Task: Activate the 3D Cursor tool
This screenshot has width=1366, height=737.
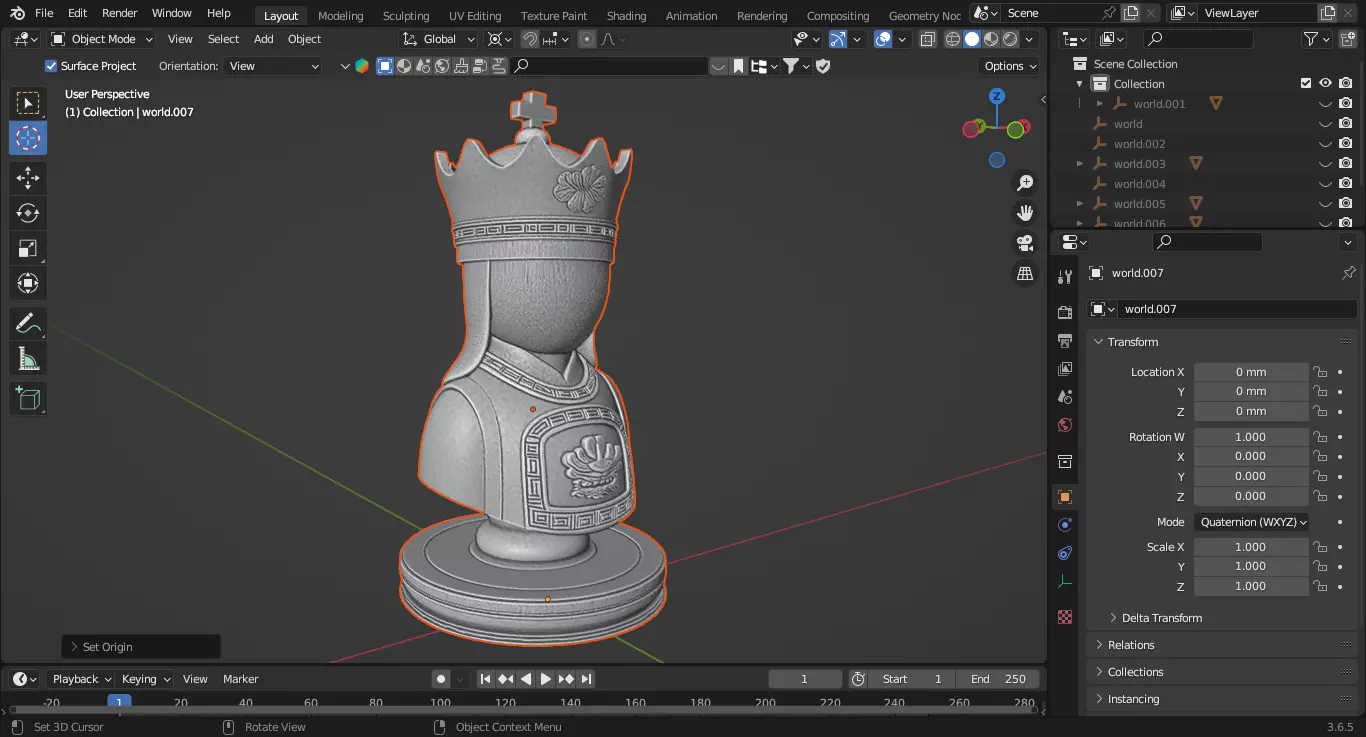Action: tap(28, 138)
